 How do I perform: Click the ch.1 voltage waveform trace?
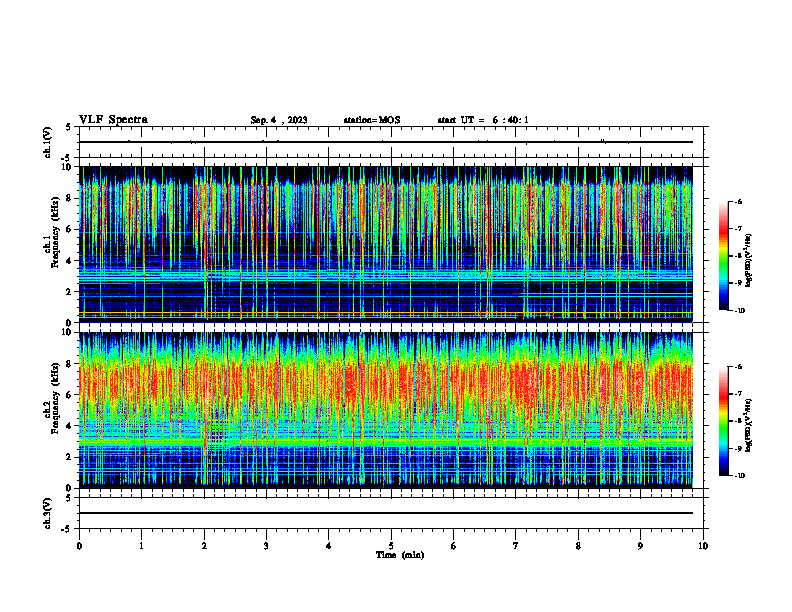point(386,142)
